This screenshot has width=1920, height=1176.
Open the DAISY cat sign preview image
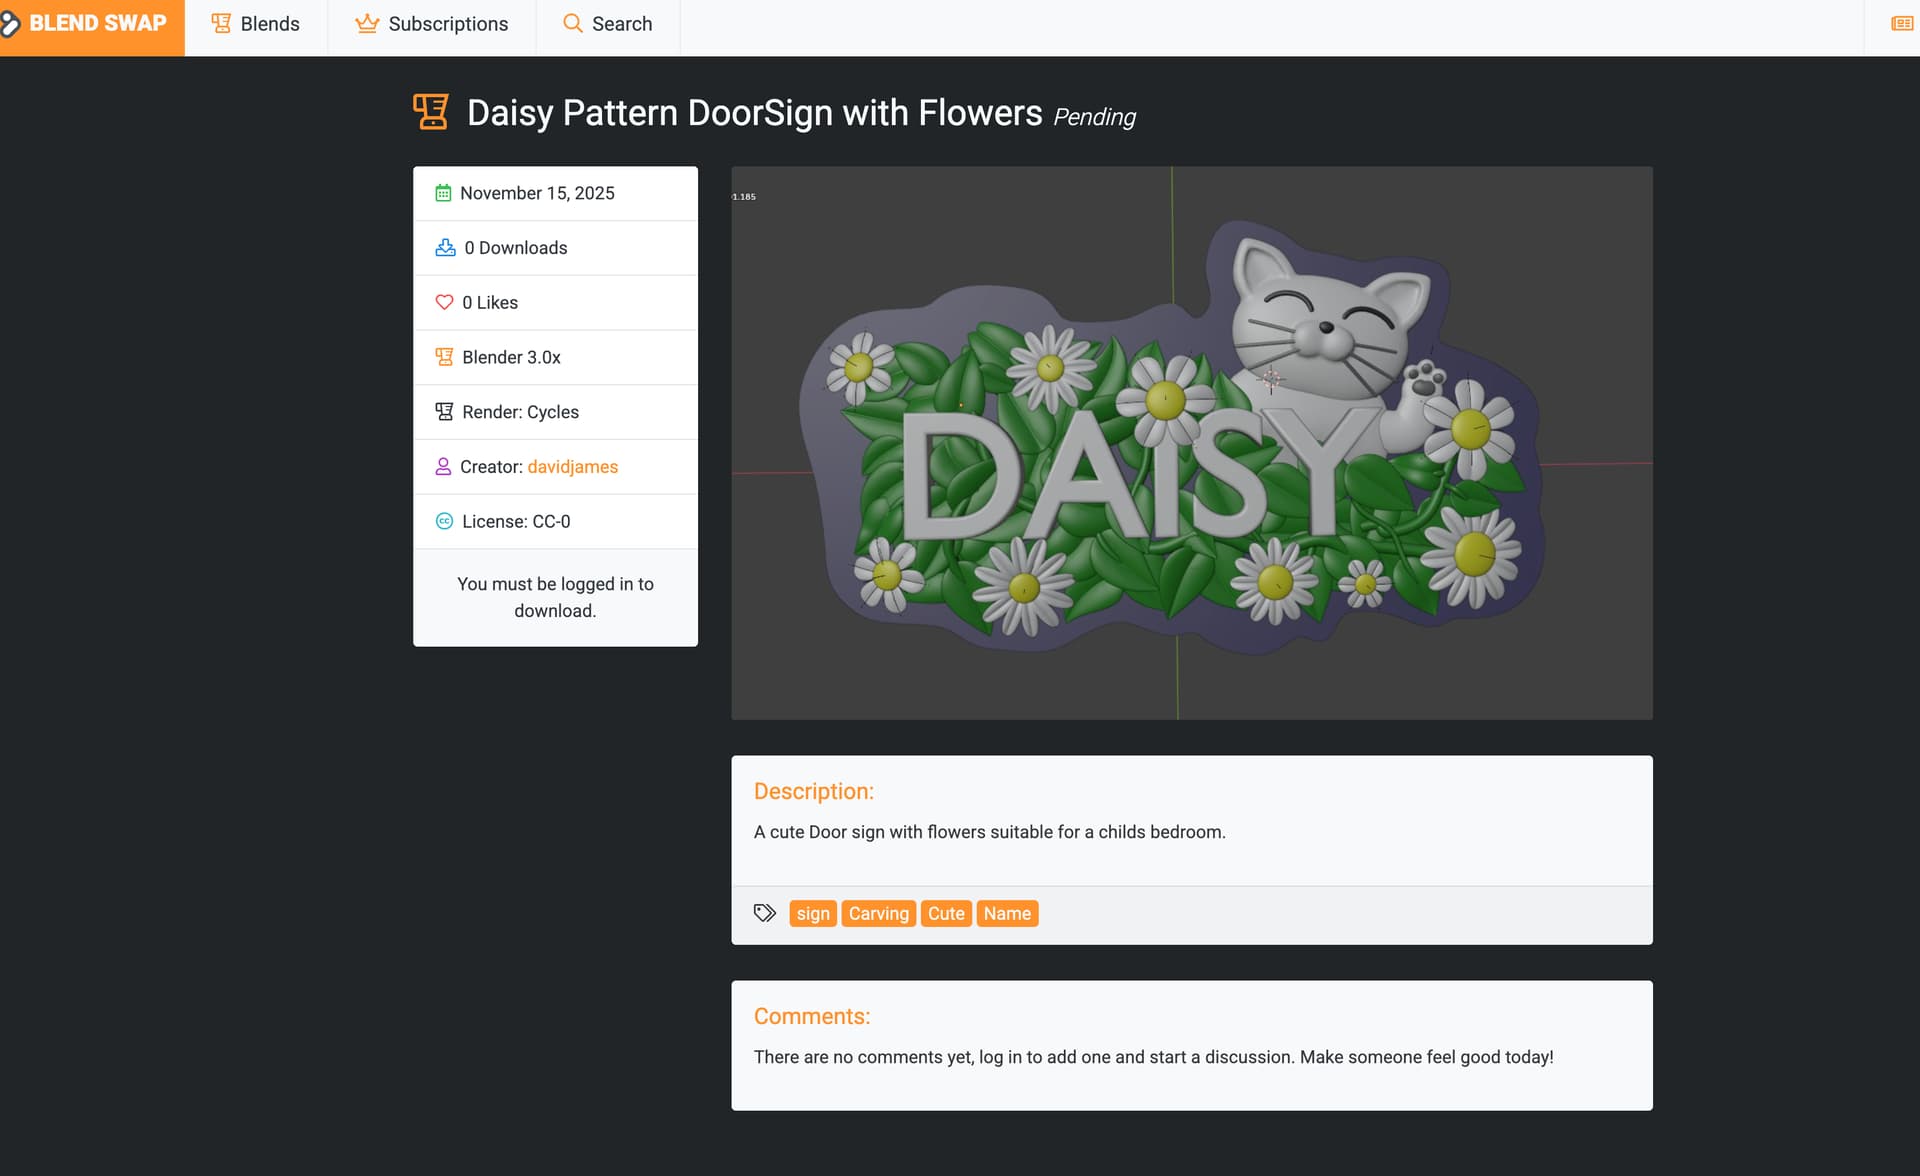pyautogui.click(x=1191, y=443)
